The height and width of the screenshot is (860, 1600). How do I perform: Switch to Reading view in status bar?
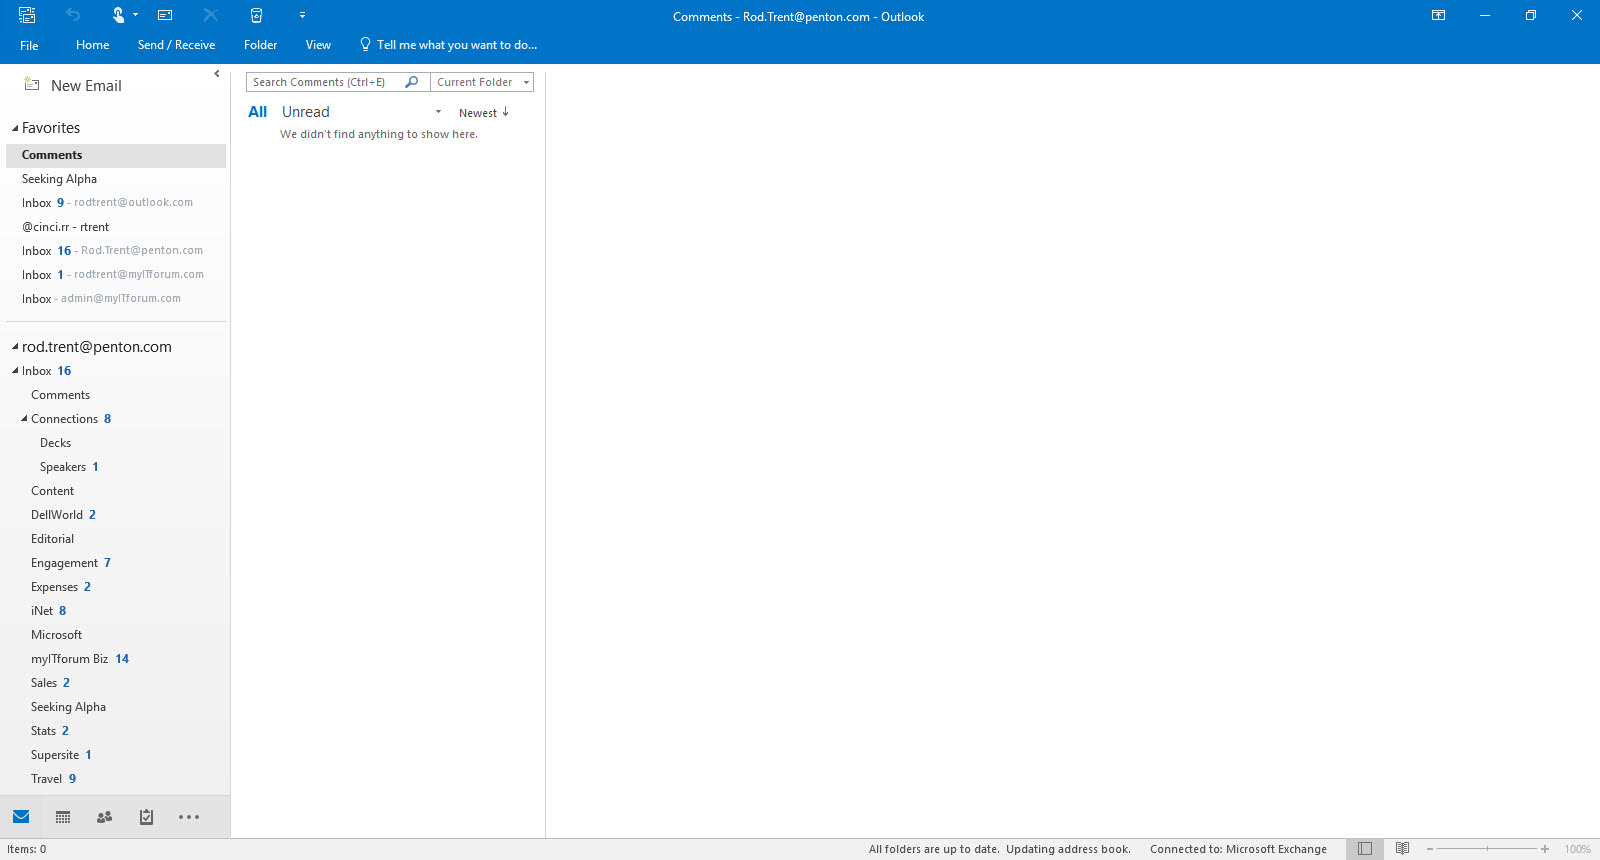point(1402,849)
